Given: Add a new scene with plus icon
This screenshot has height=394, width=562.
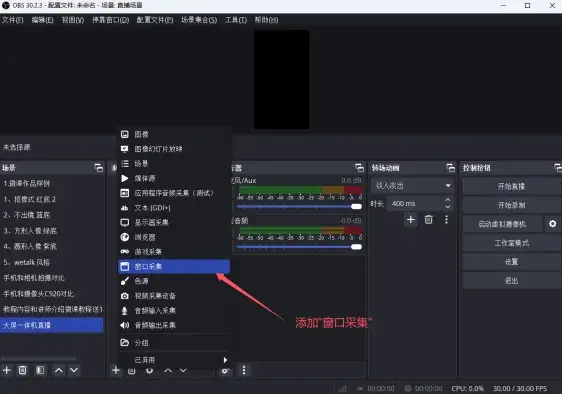Looking at the screenshot, I should click(x=7, y=370).
